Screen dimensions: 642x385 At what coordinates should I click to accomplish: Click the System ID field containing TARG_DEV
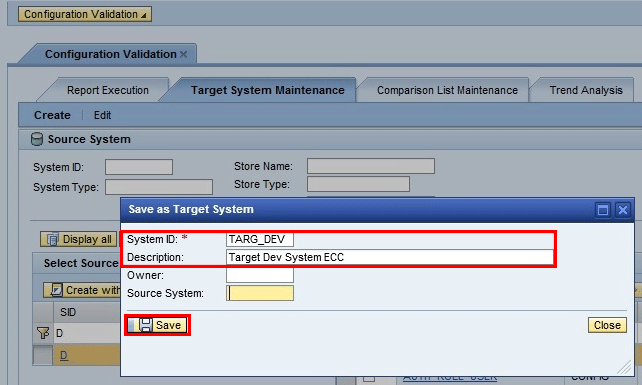pos(260,239)
